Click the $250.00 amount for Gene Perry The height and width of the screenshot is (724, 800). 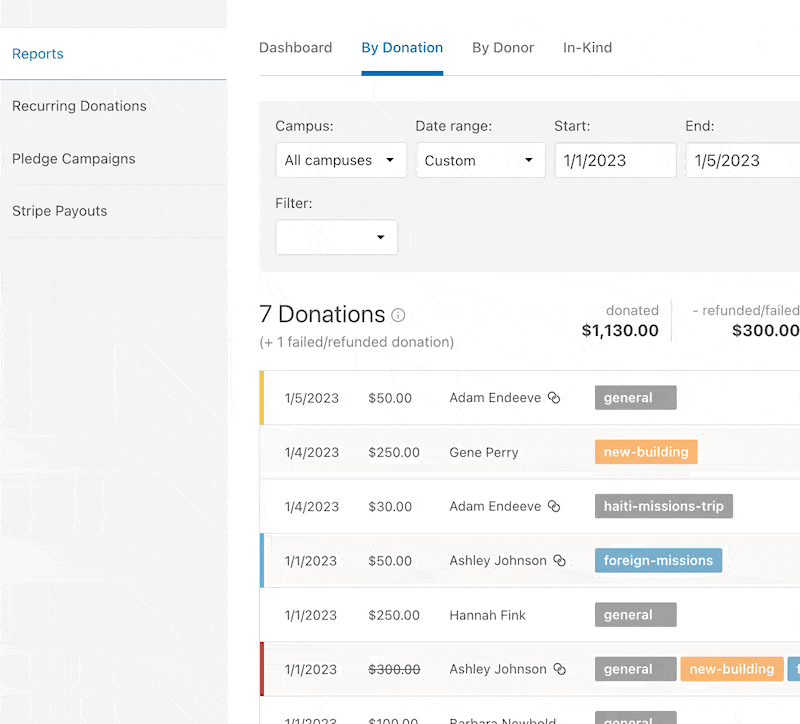(x=394, y=452)
